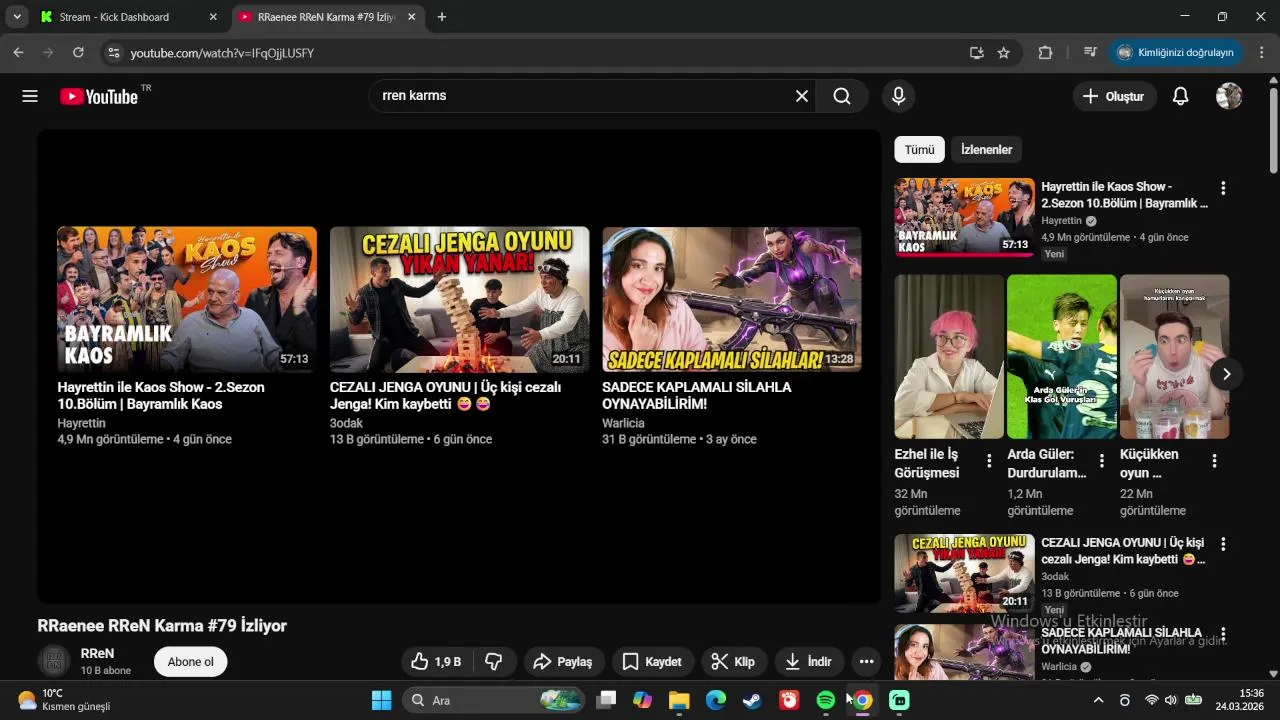Go to the YouTube home logo

point(98,96)
